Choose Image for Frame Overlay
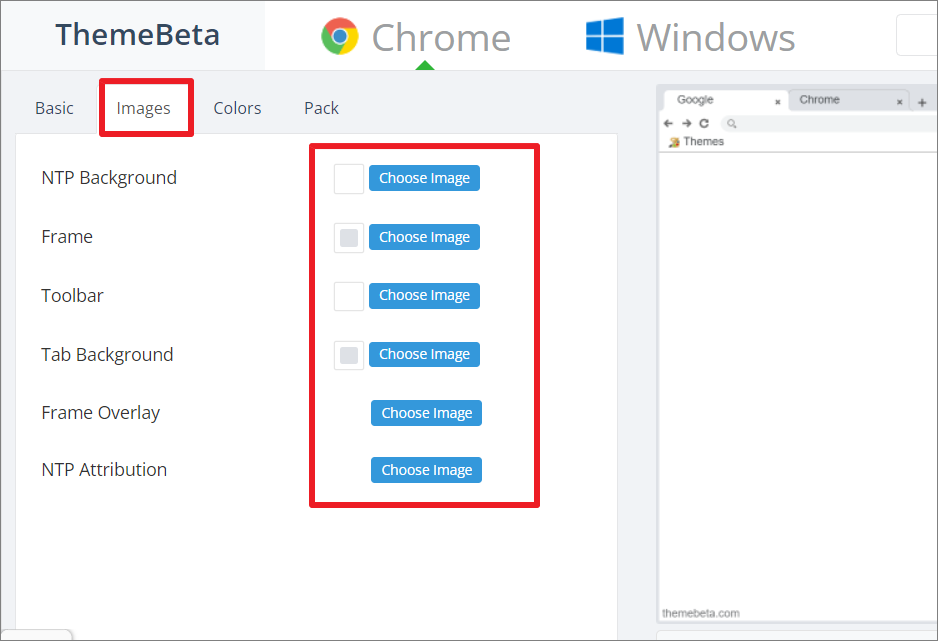 pos(427,413)
